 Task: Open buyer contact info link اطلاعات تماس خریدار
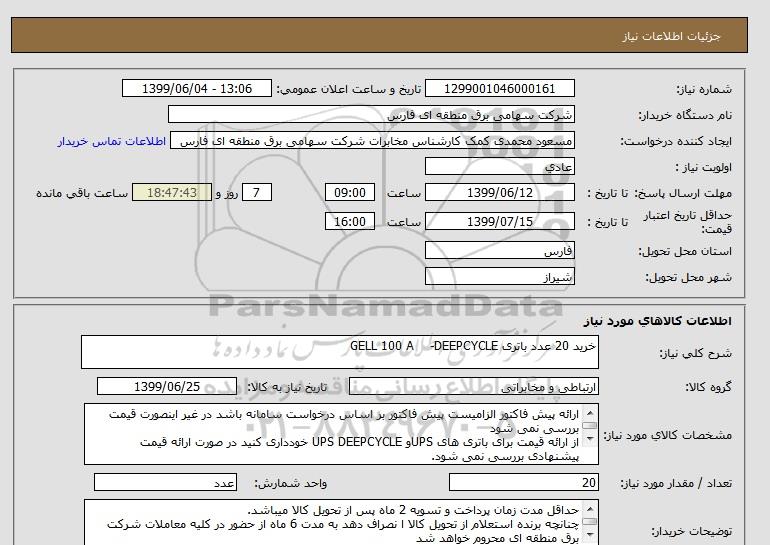coord(111,141)
